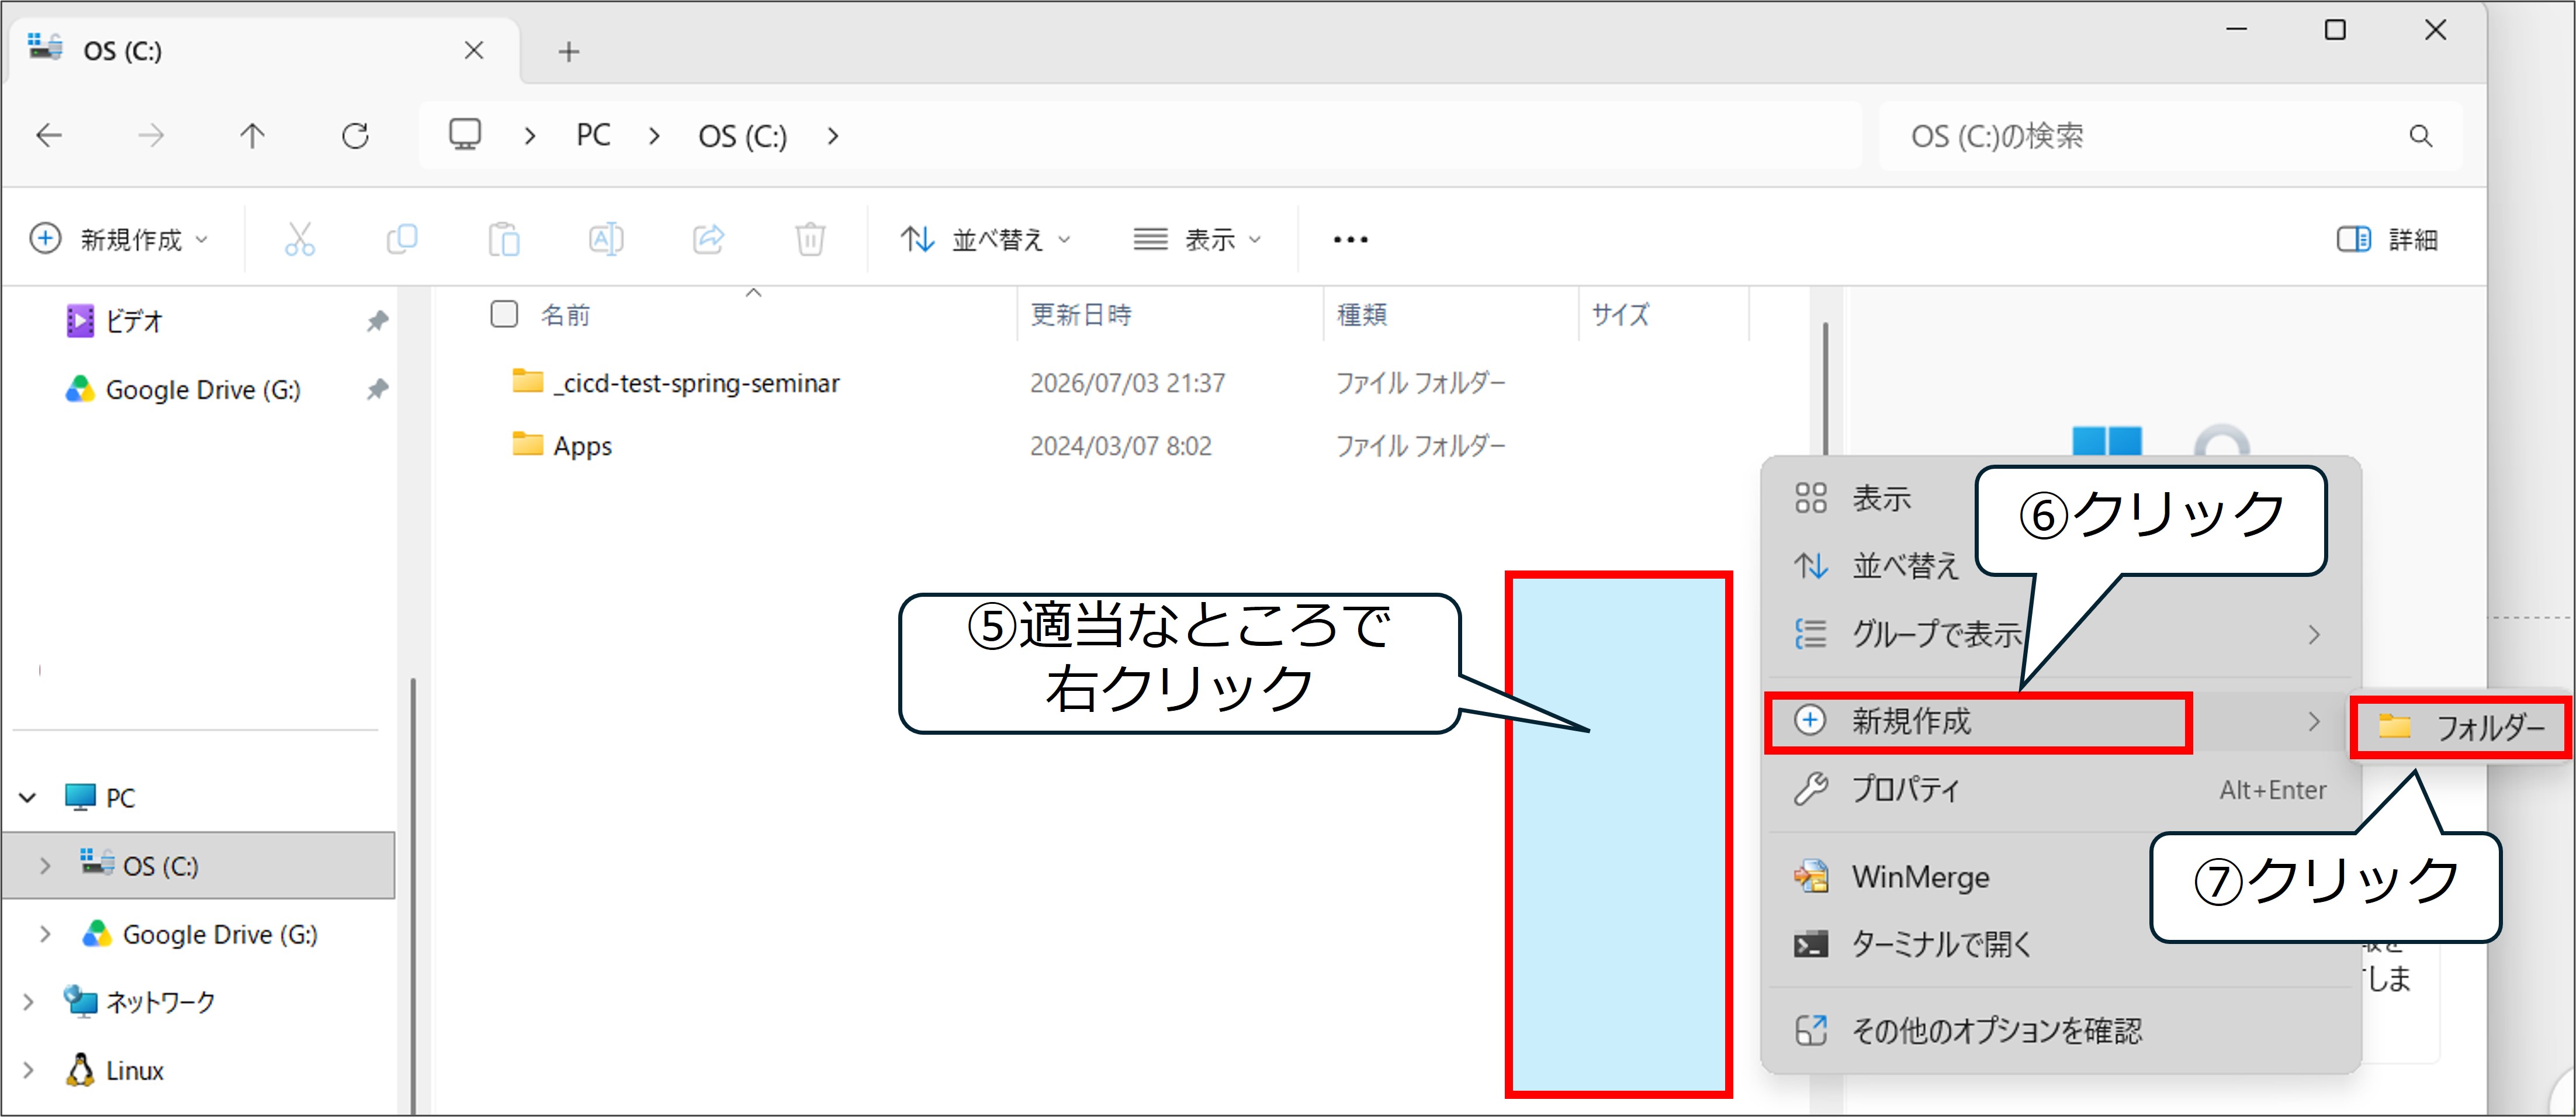The width and height of the screenshot is (2576, 1117).
Task: Choose その他のオプションを確認
Action: pos(2060,1030)
